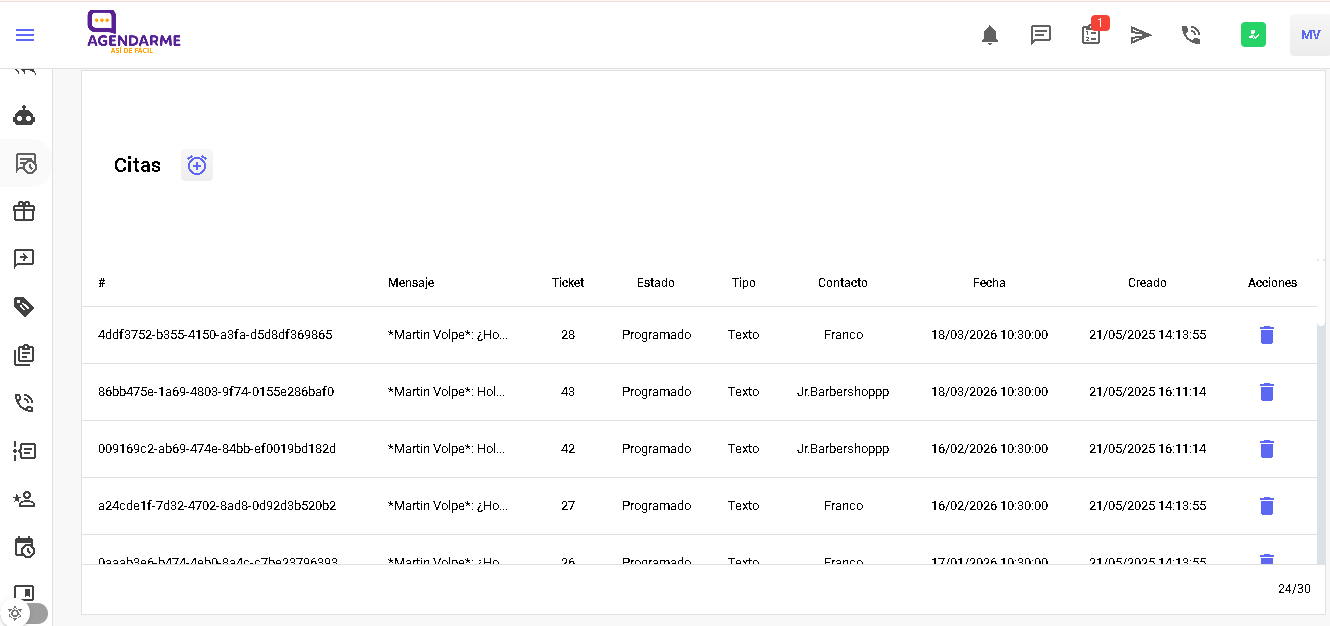
Task: Click the Estado column header
Action: coord(656,283)
